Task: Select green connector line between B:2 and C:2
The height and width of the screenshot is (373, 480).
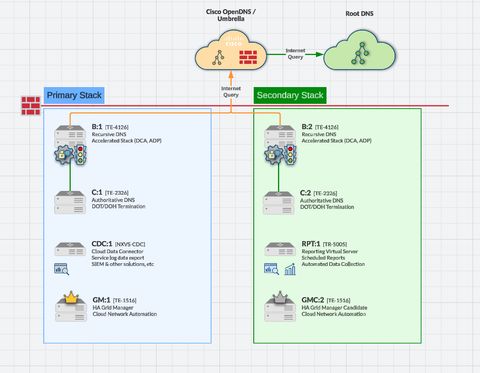Action: (279, 177)
